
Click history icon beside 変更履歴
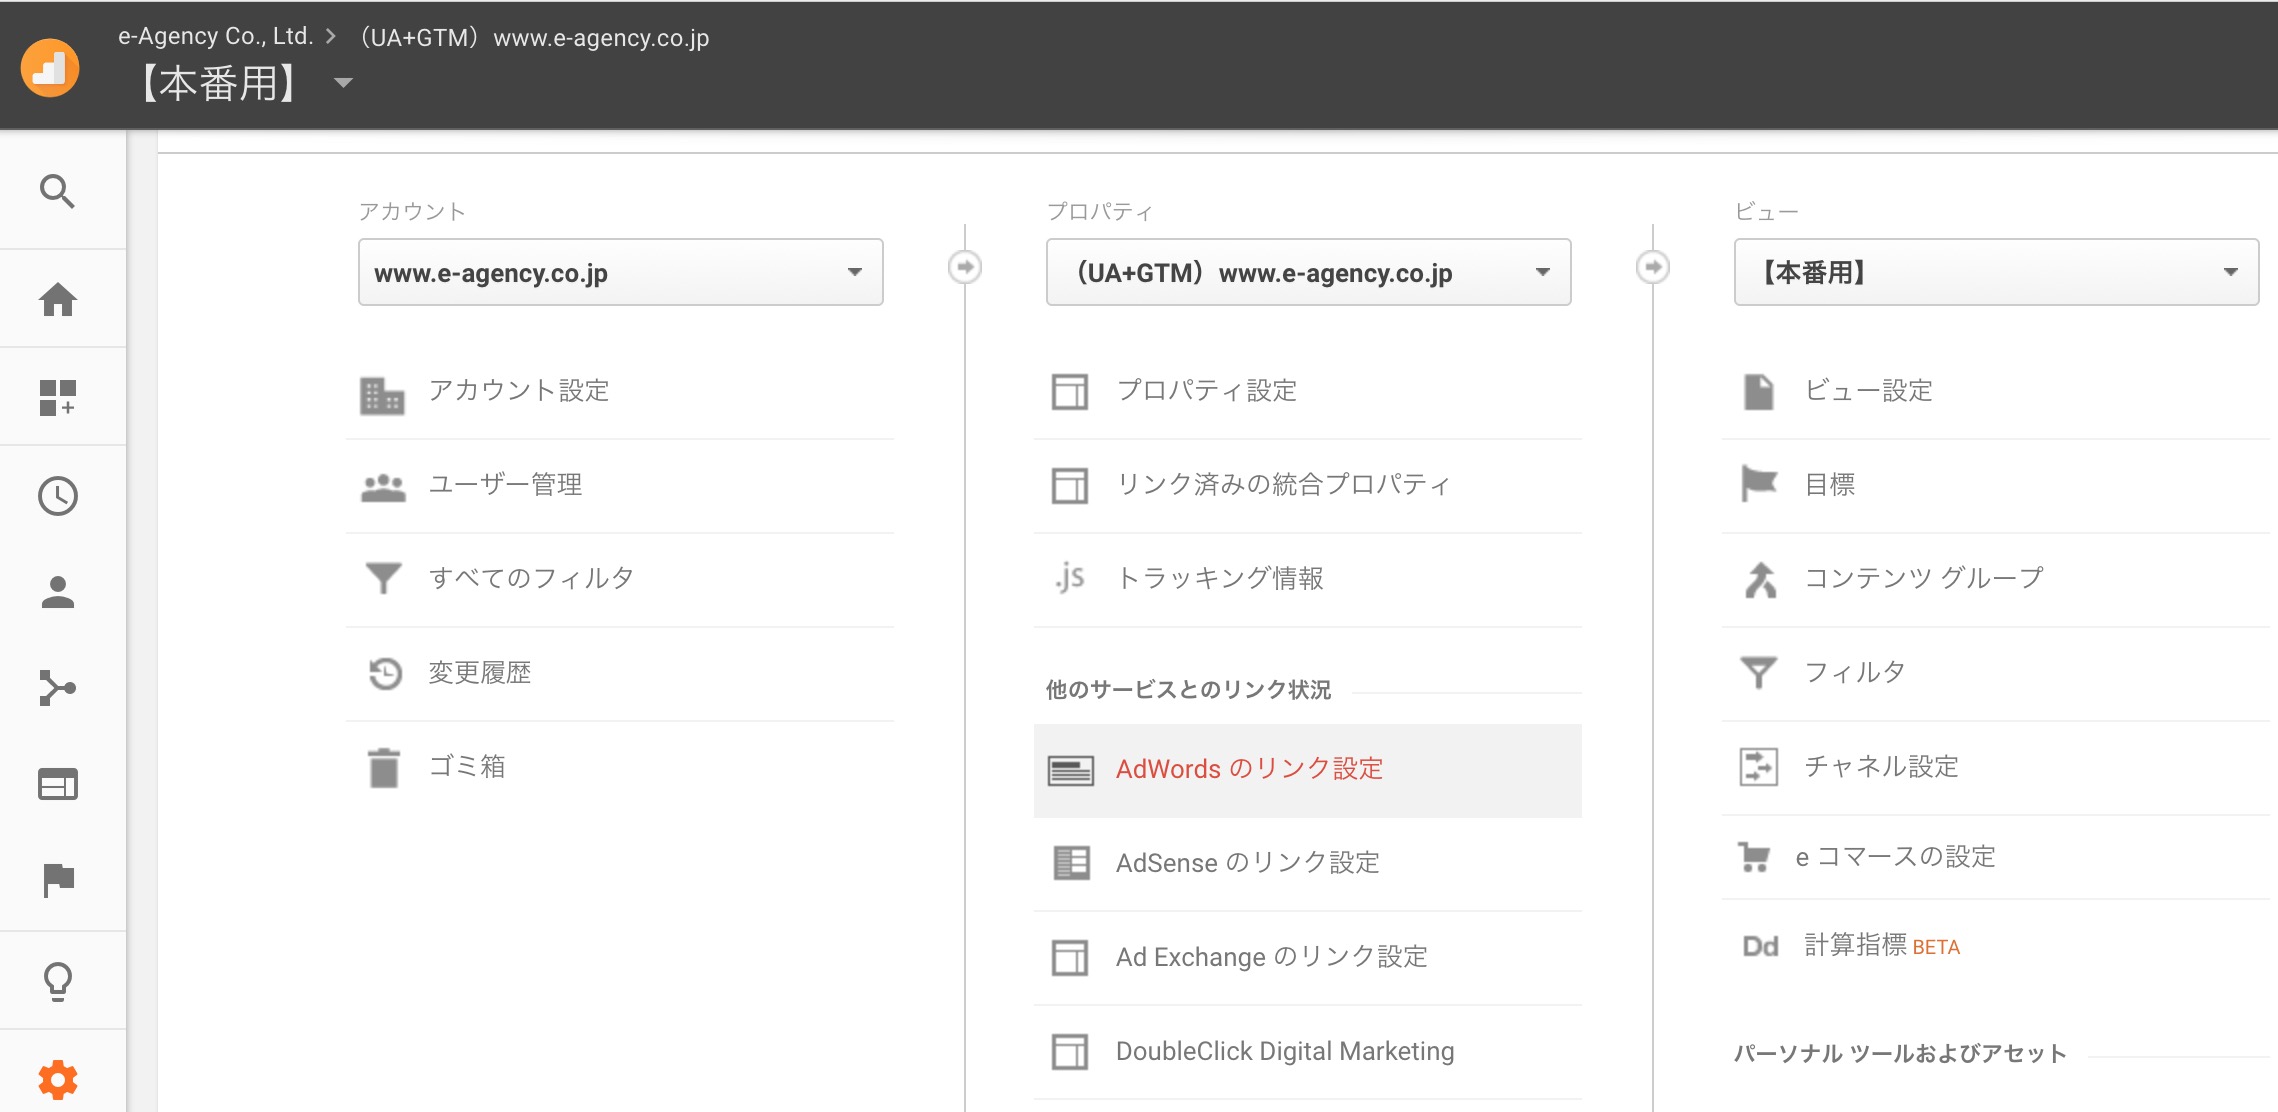[x=384, y=673]
